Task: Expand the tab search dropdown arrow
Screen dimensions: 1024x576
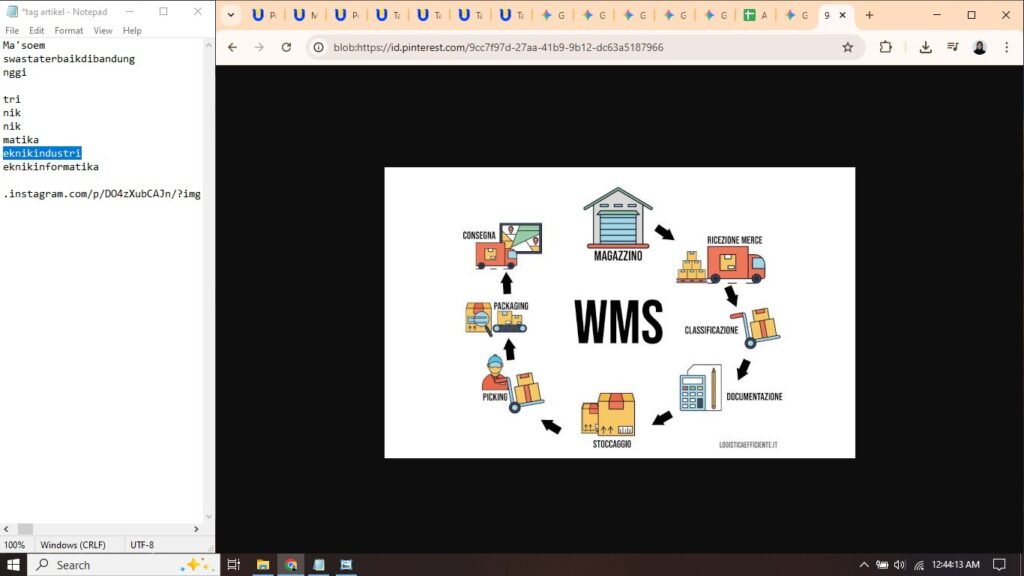Action: click(231, 15)
